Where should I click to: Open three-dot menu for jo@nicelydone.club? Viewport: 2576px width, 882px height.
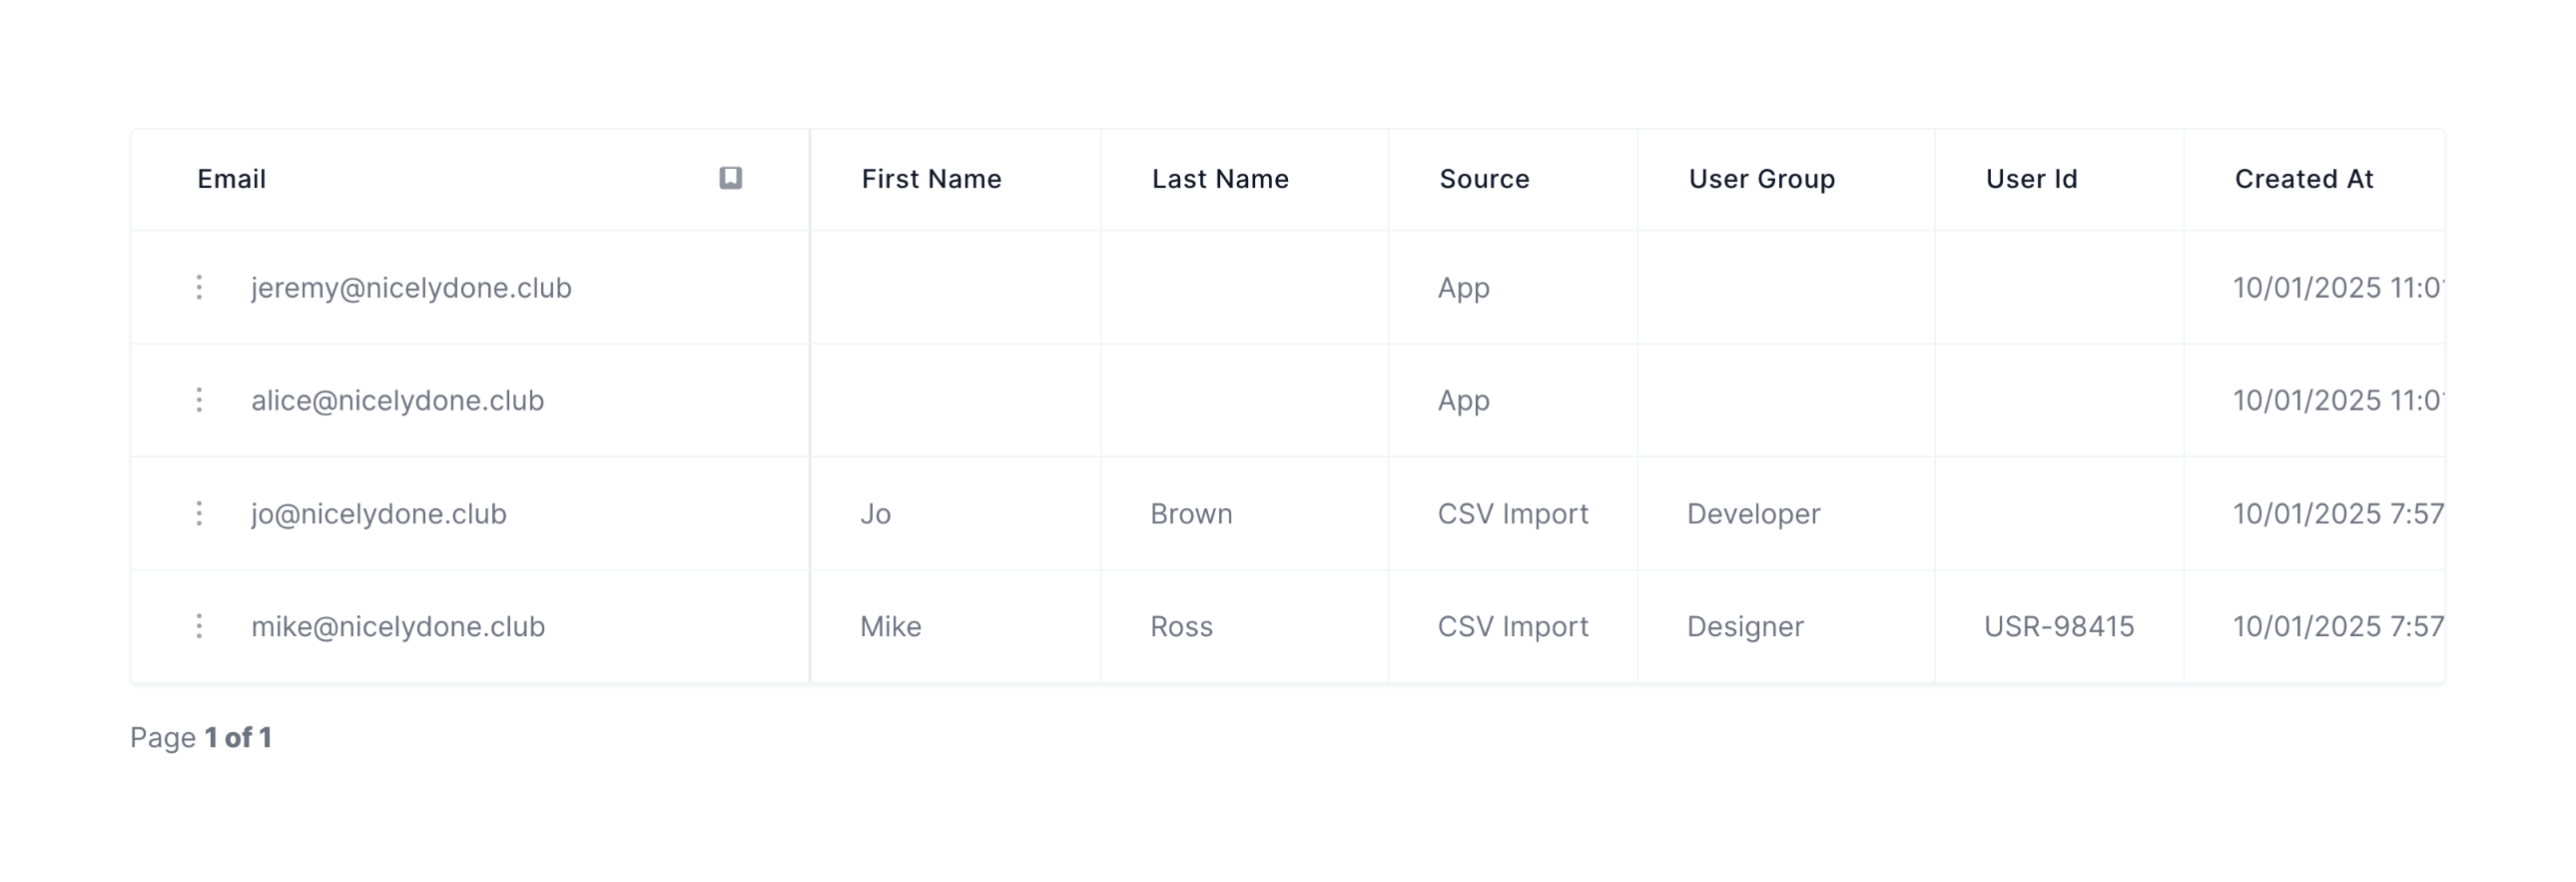click(199, 513)
